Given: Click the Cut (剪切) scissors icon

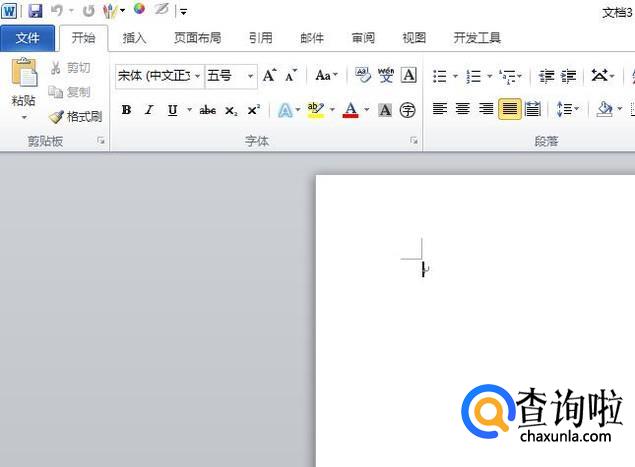Looking at the screenshot, I should (55, 68).
